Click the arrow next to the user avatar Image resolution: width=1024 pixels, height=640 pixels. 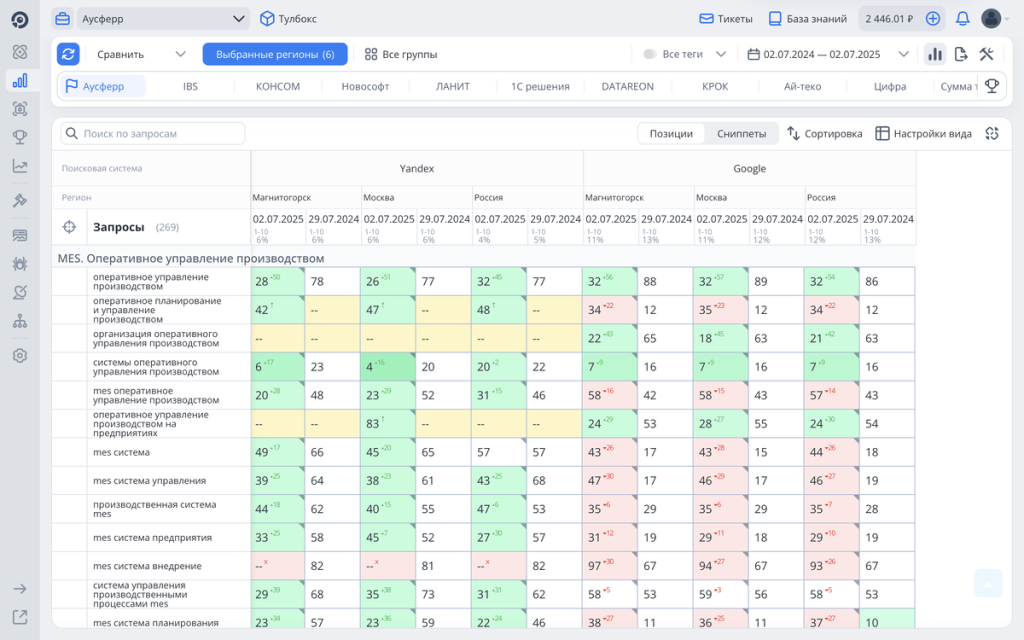(x=1007, y=19)
